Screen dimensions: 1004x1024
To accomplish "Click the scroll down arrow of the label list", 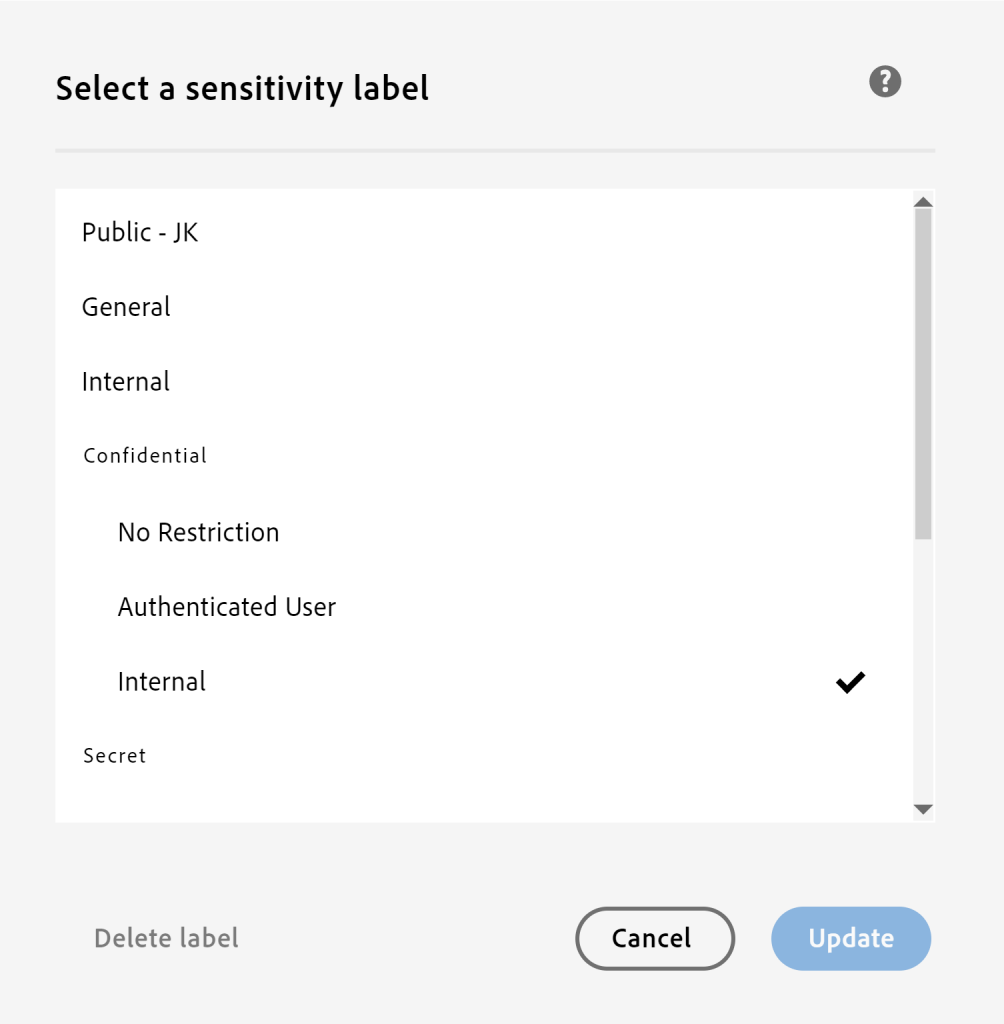I will pos(923,809).
